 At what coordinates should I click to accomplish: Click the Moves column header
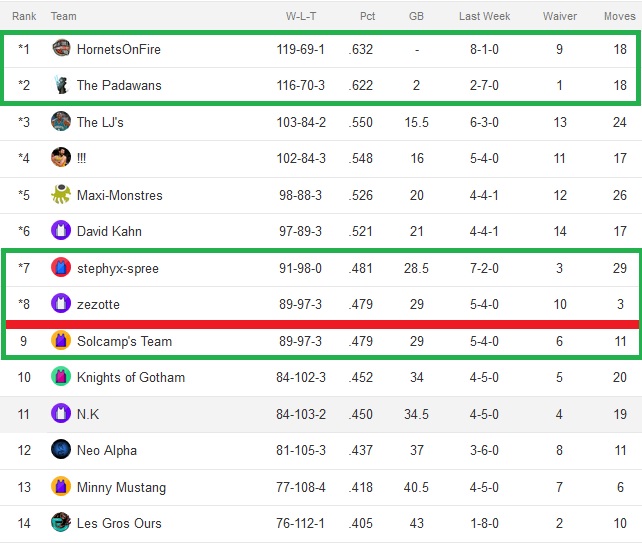619,16
